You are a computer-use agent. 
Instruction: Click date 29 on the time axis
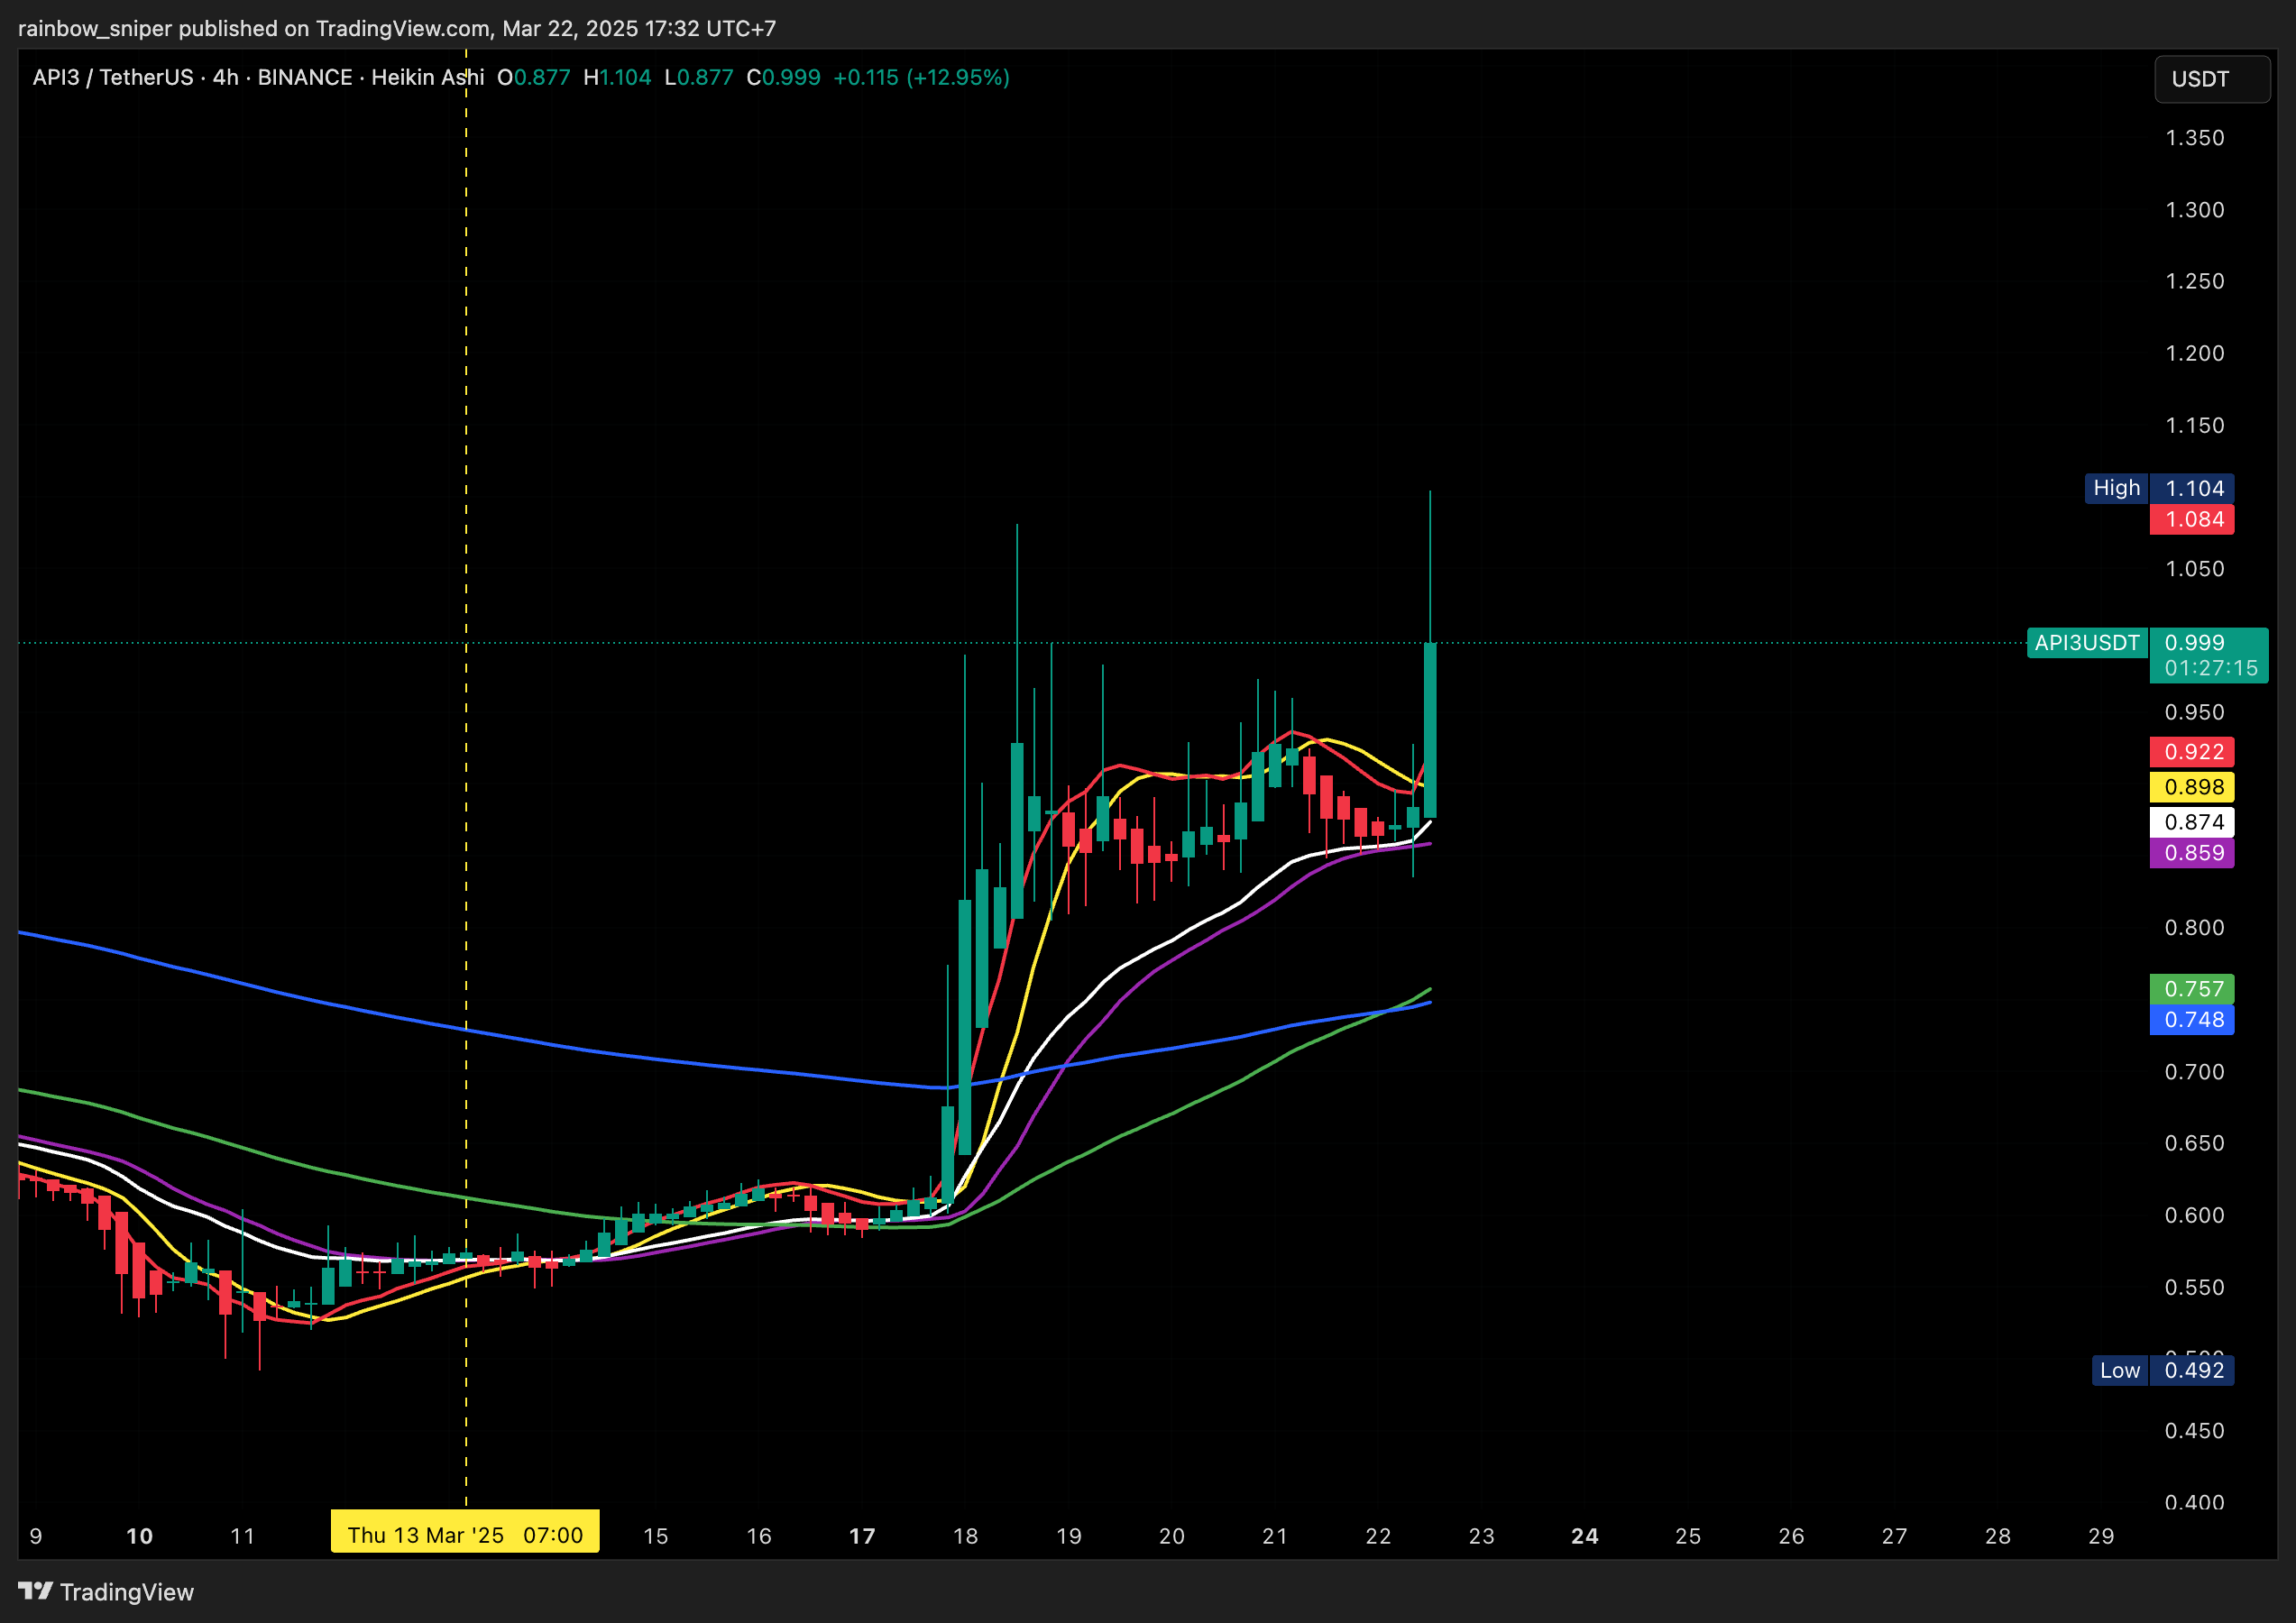2101,1536
